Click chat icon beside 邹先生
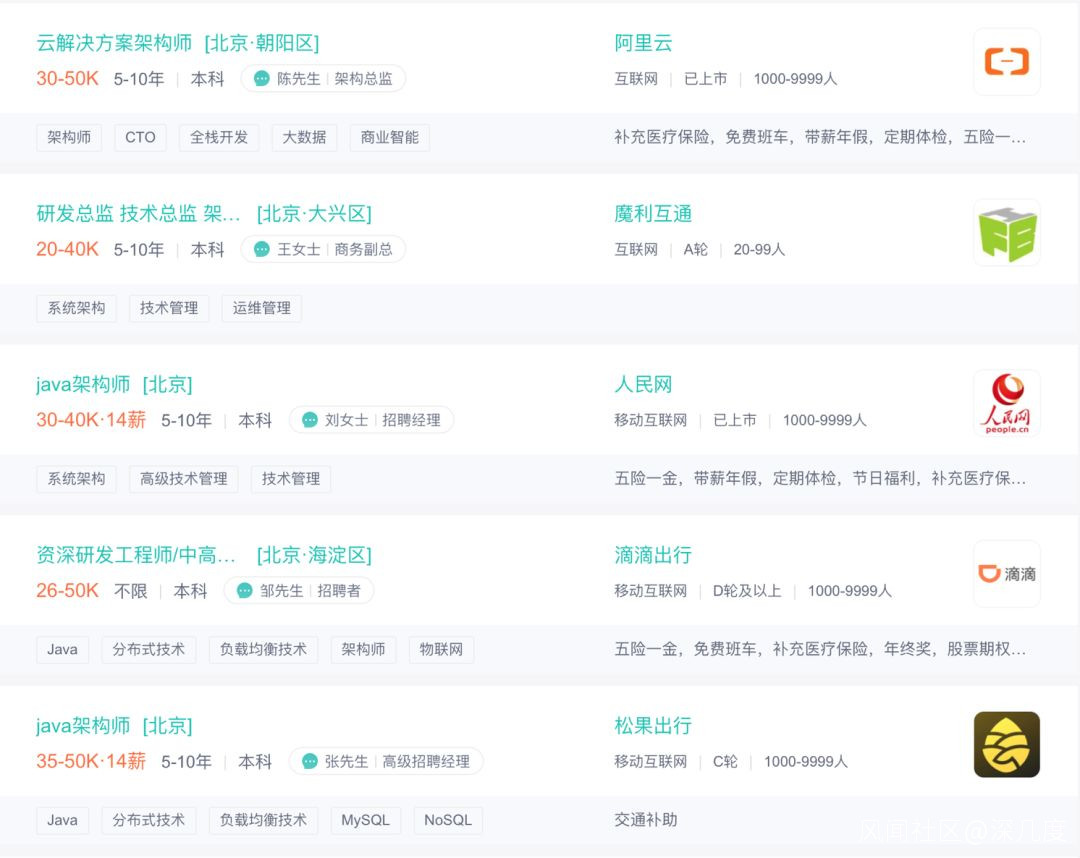The image size is (1080, 858). 245,591
